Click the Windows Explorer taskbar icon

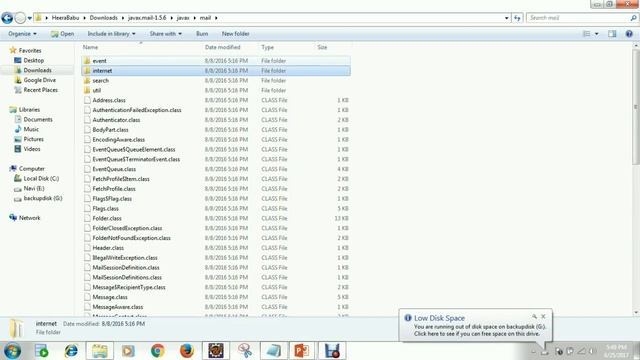(100, 351)
